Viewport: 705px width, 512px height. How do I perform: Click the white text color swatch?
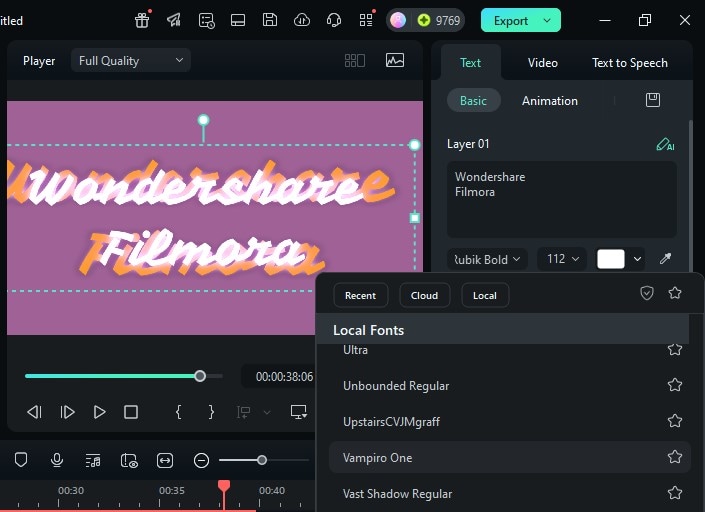click(610, 259)
